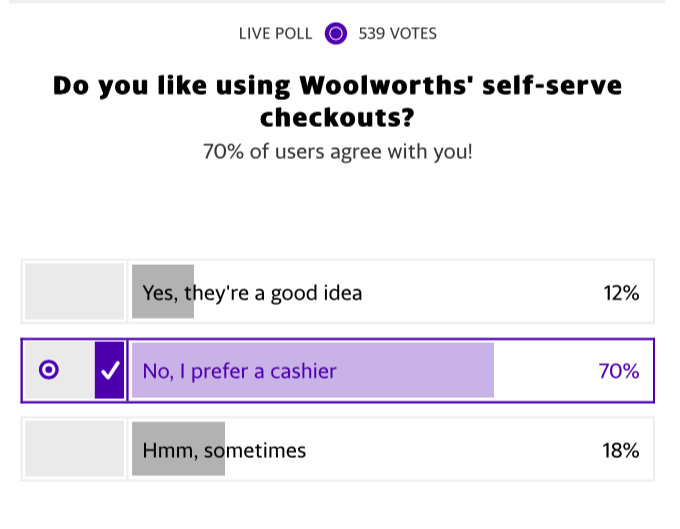
Task: Choose the "No, I prefer a cashier" answer text
Action: [x=240, y=371]
